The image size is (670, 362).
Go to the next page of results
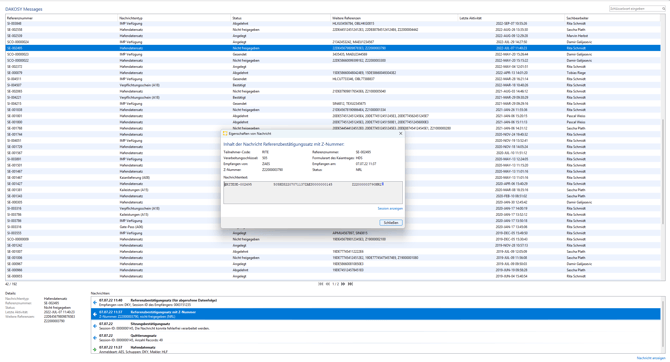pyautogui.click(x=343, y=284)
